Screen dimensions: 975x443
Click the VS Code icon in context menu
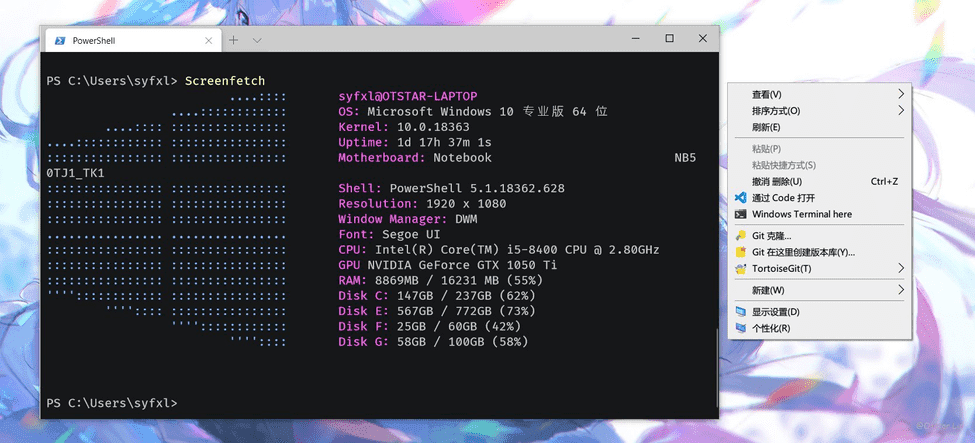coord(741,198)
